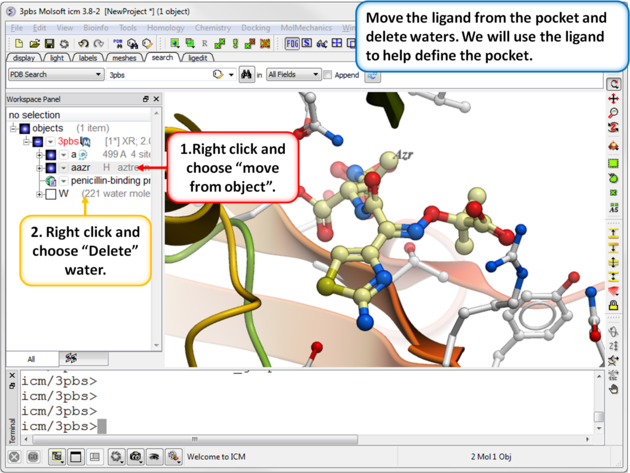Open the All Fields dropdown
The image size is (630, 473).
pos(293,75)
